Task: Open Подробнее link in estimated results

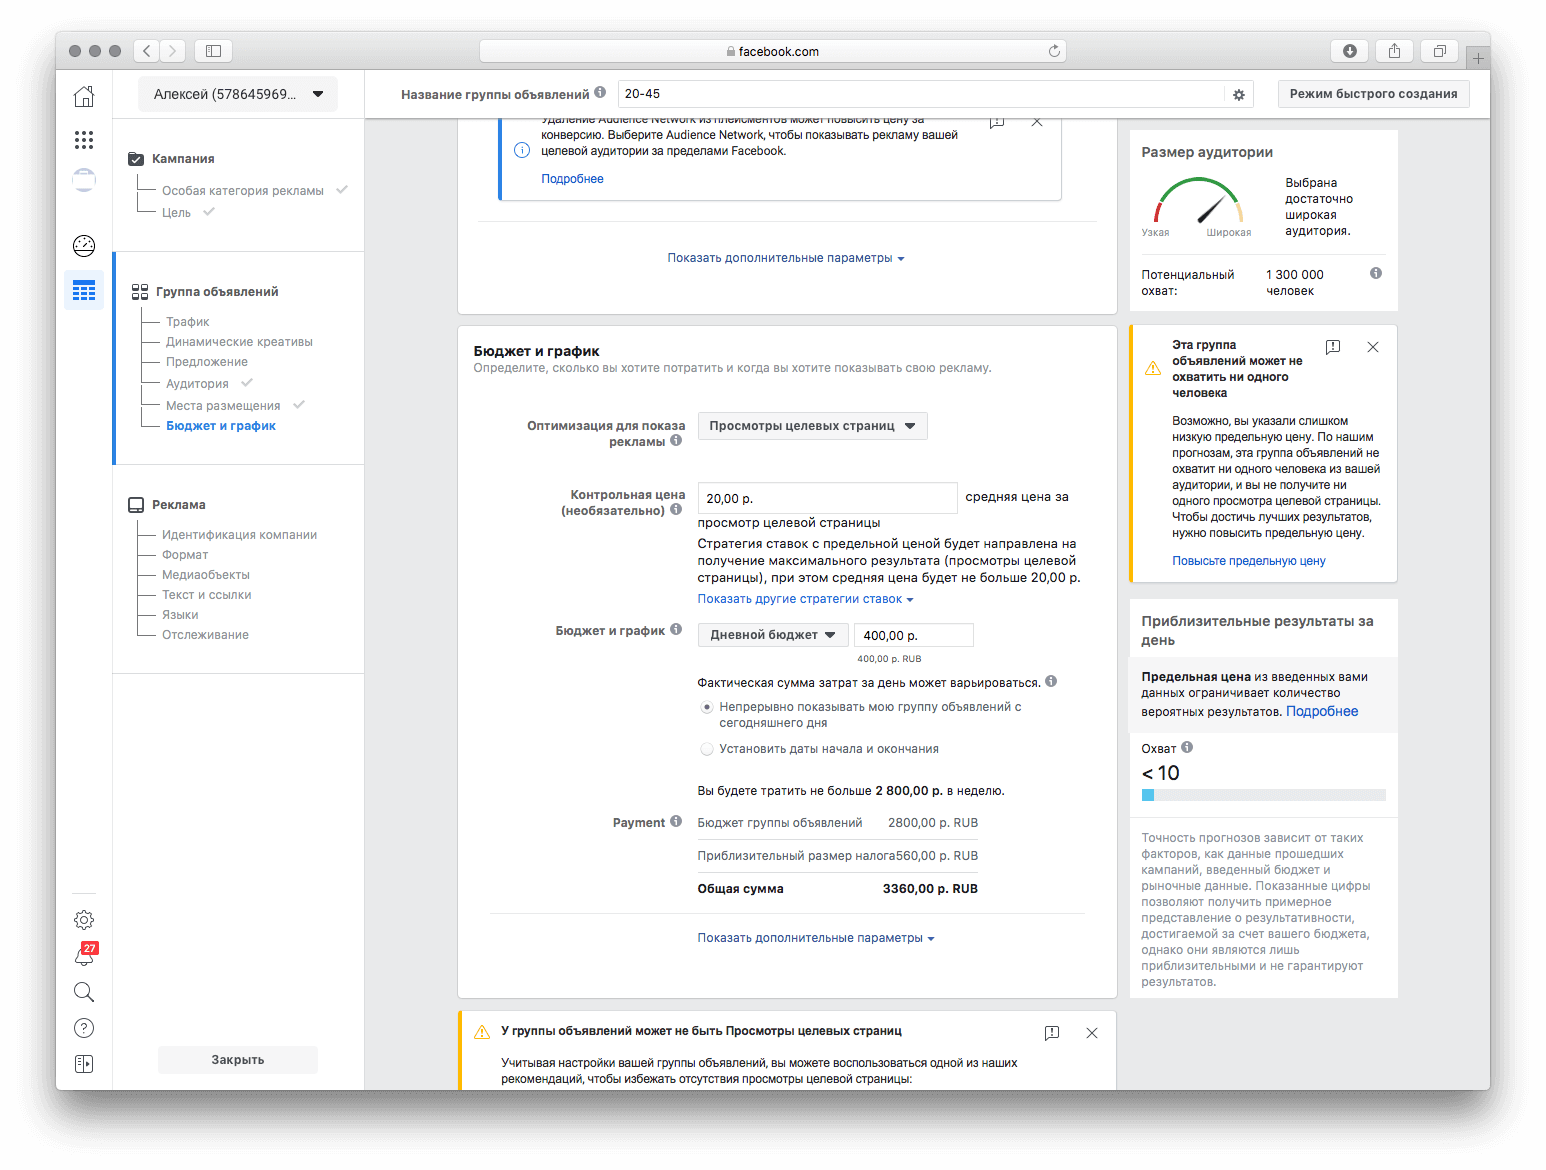Action: [x=1322, y=711]
